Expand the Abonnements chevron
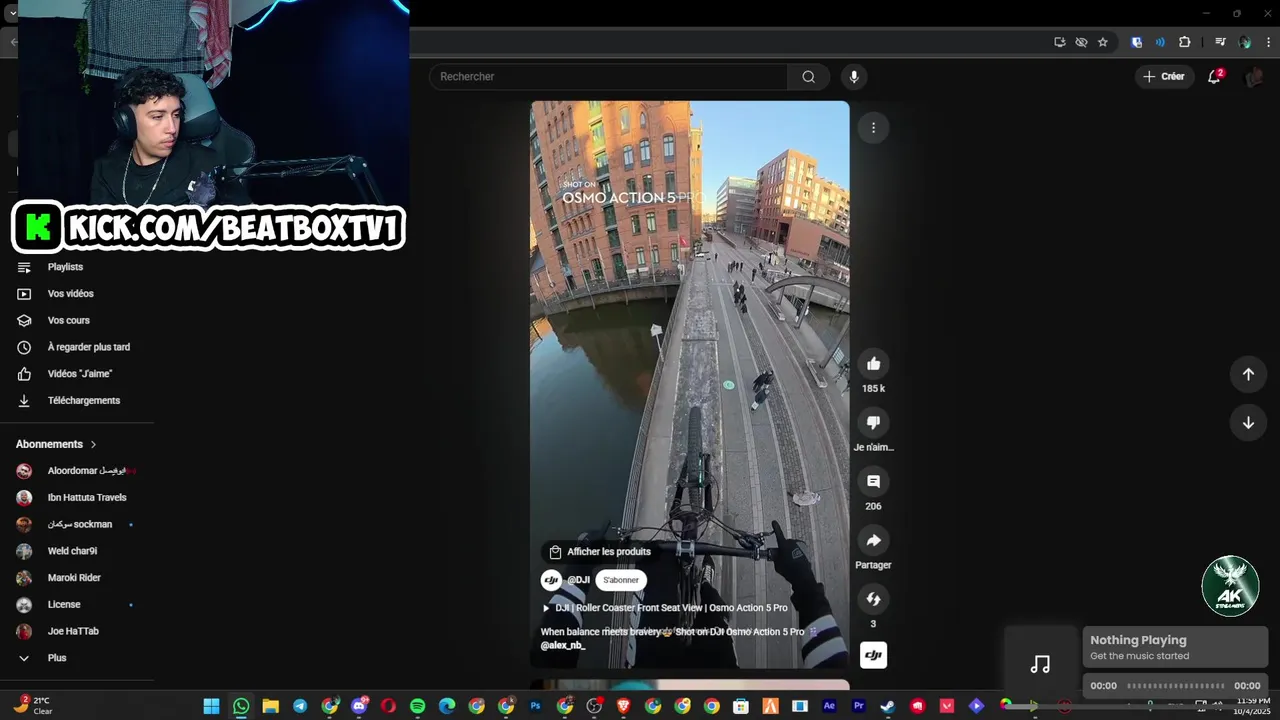The image size is (1280, 720). coord(94,444)
